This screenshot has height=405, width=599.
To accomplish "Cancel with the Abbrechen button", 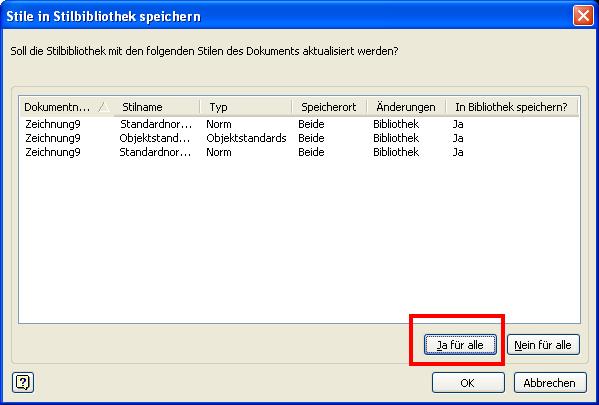I will pos(549,382).
